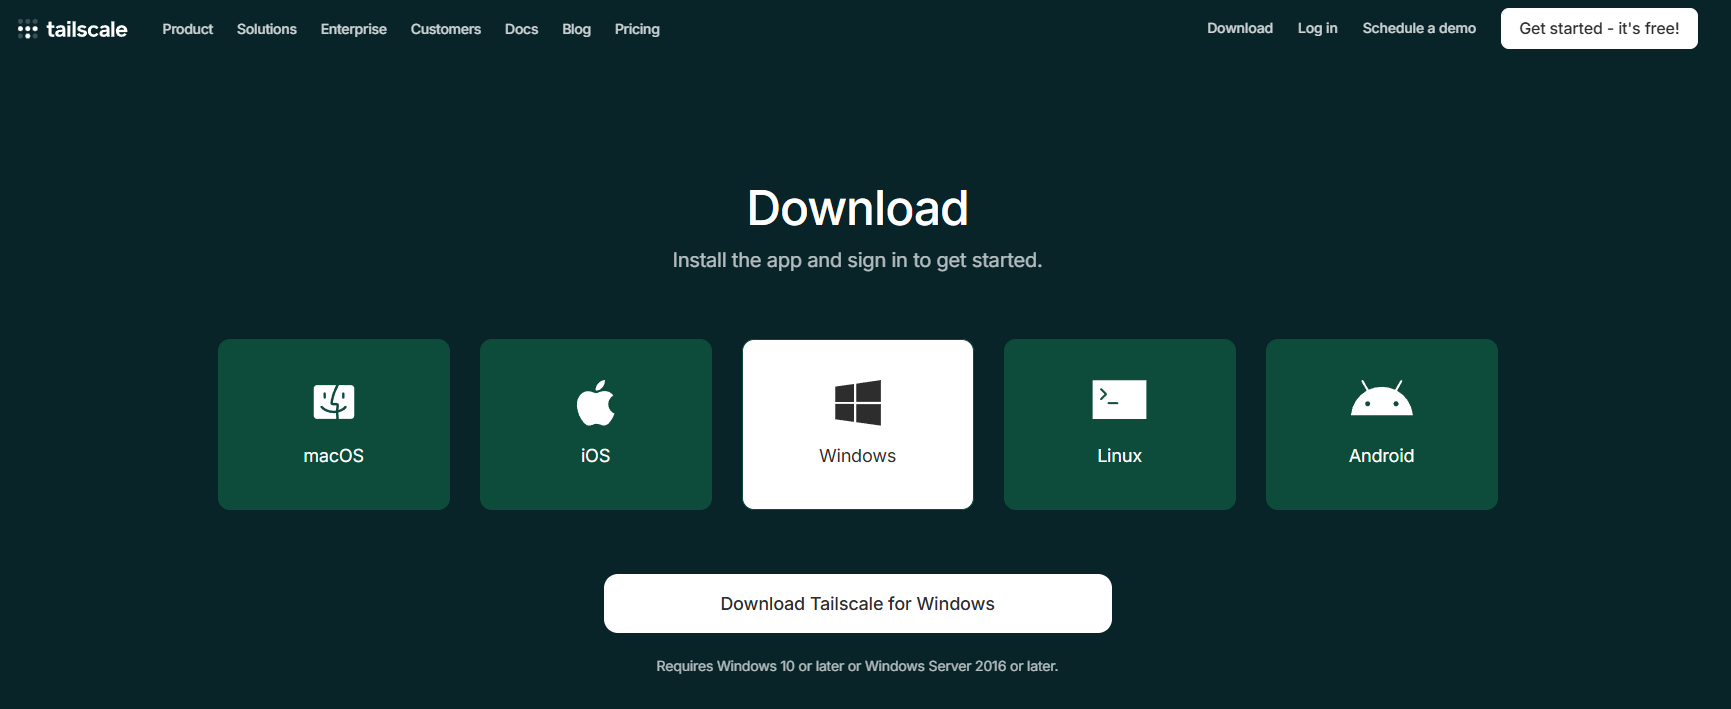Click the tailscale wordmark text
Viewport: 1731px width, 709px height.
(x=87, y=29)
